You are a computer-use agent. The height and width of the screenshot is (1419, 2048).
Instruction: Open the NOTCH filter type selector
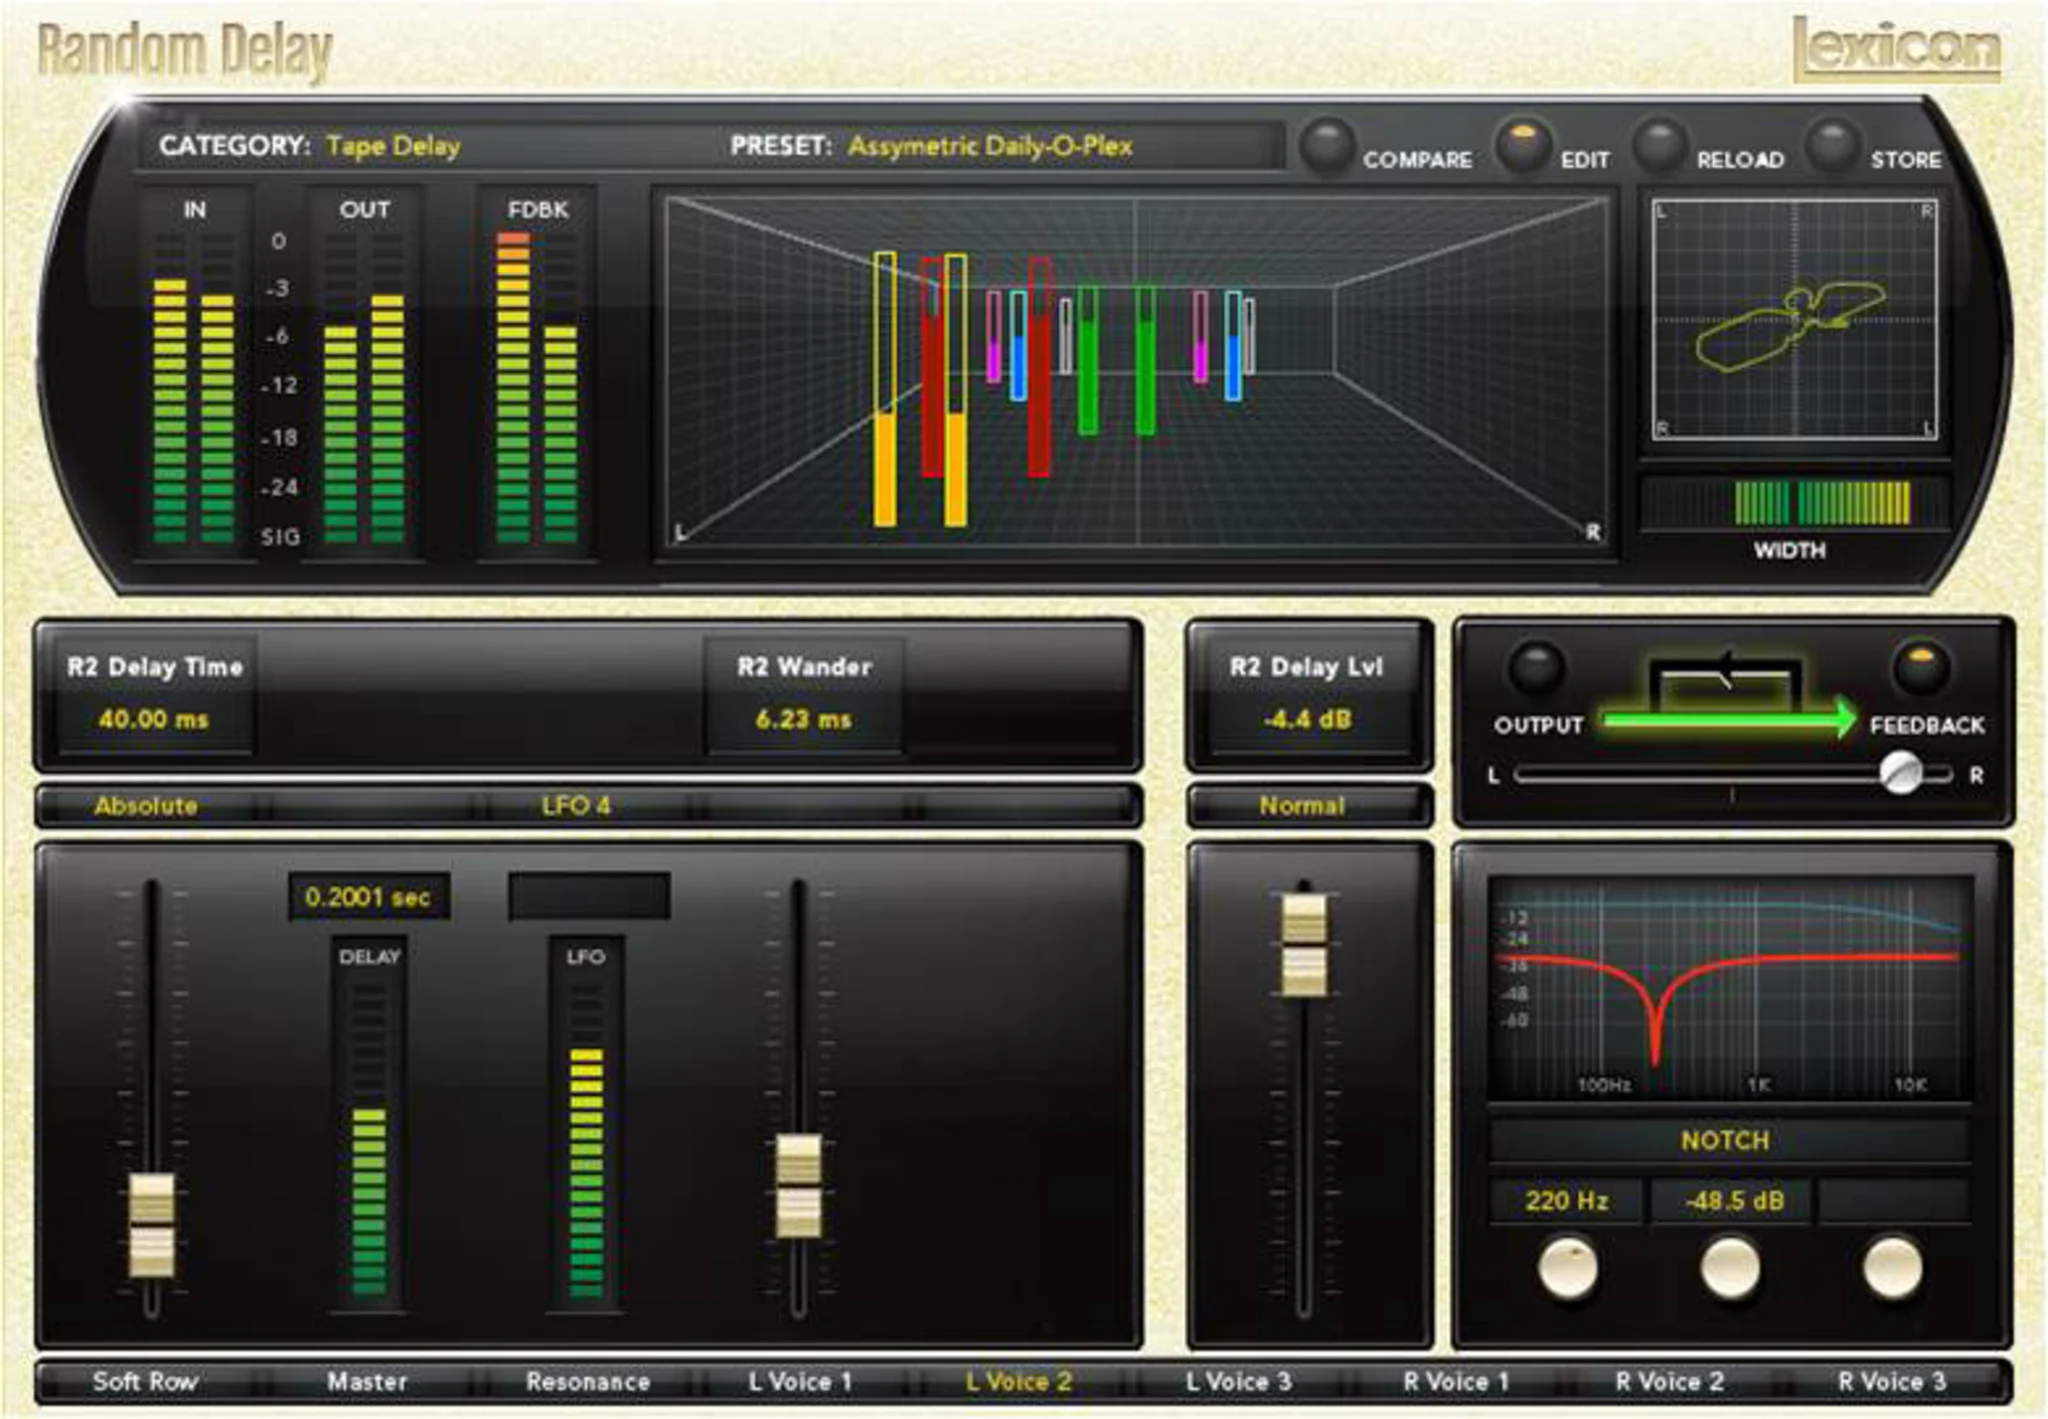(x=1726, y=1140)
